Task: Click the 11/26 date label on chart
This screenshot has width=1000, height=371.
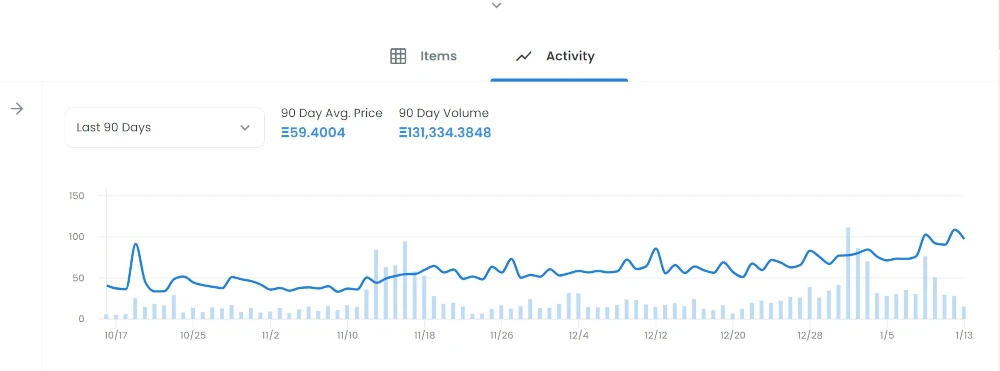Action: click(501, 335)
